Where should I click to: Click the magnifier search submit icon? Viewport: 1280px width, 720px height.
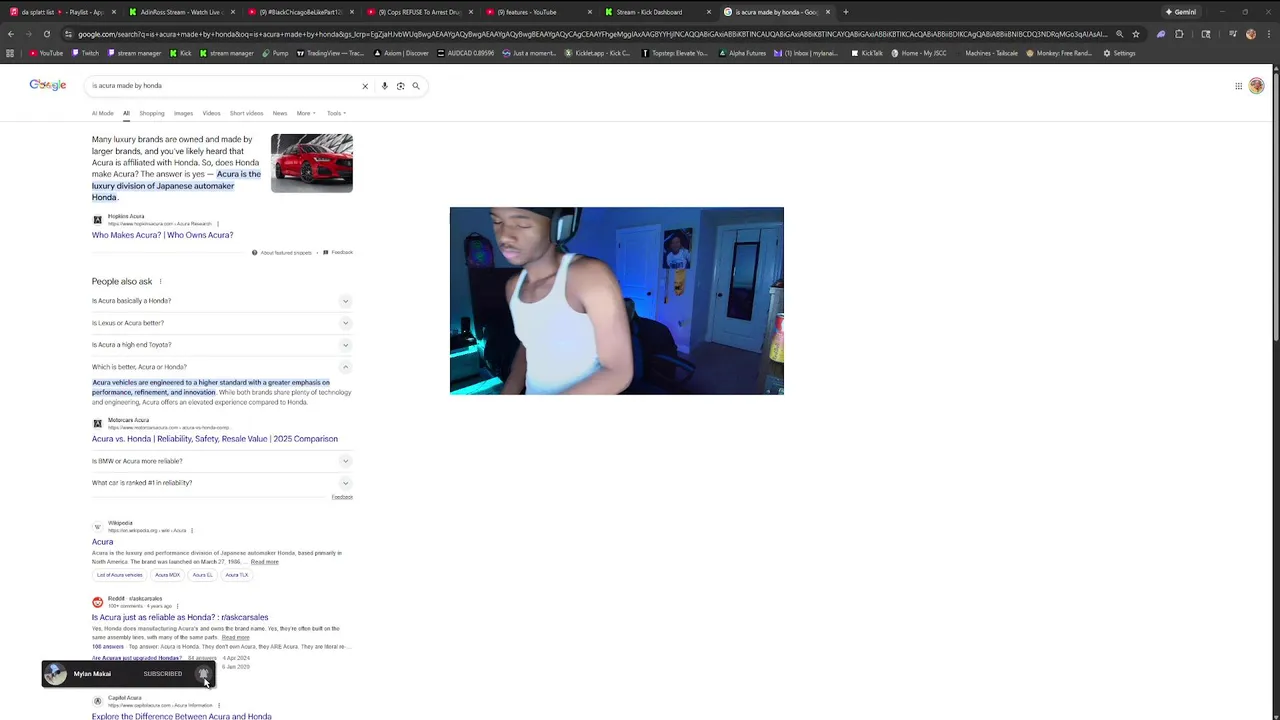pos(416,86)
